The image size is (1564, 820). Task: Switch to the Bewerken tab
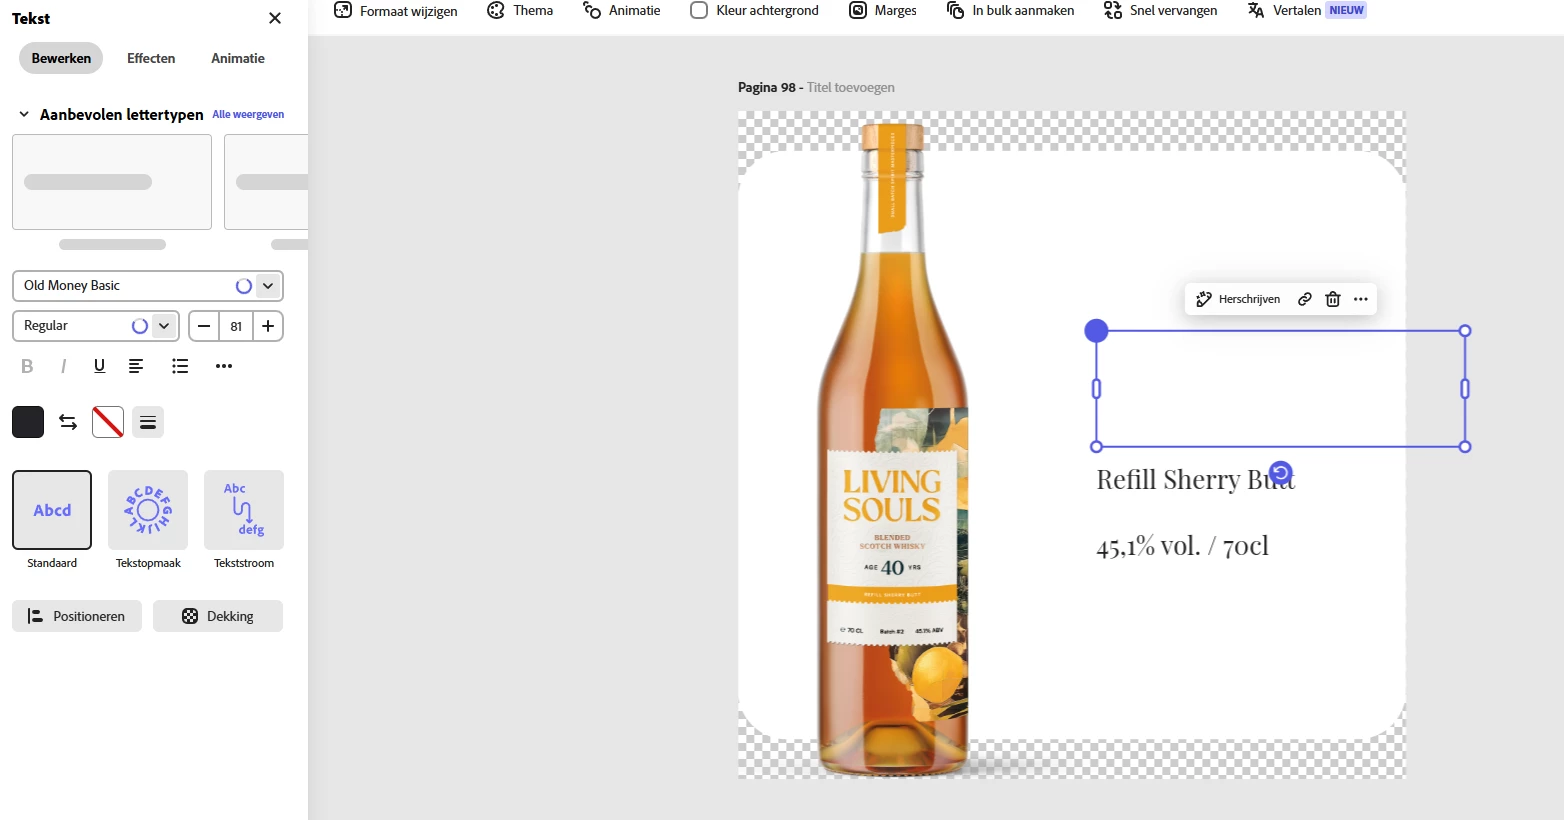(x=61, y=58)
